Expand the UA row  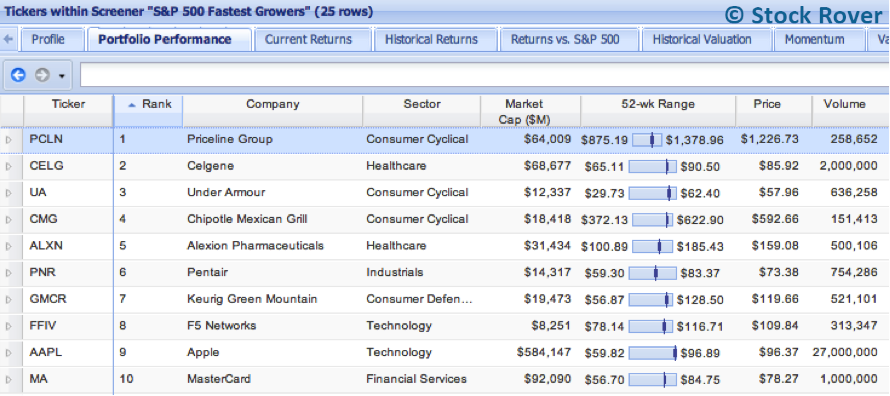9,193
